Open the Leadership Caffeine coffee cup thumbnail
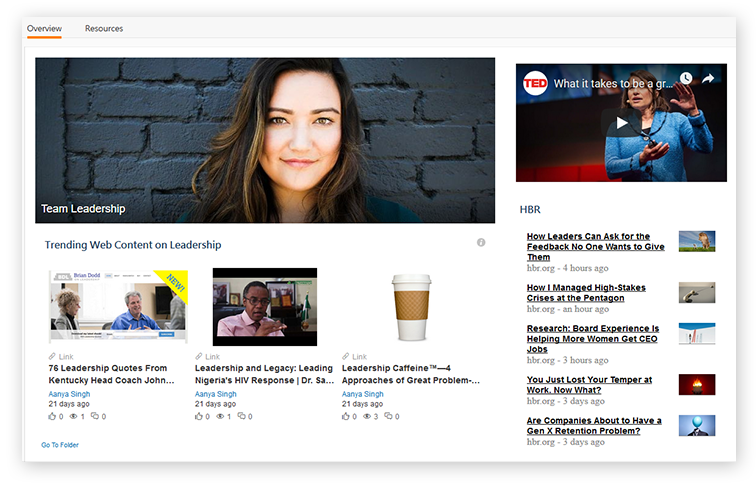The width and height of the screenshot is (756, 483). point(411,307)
